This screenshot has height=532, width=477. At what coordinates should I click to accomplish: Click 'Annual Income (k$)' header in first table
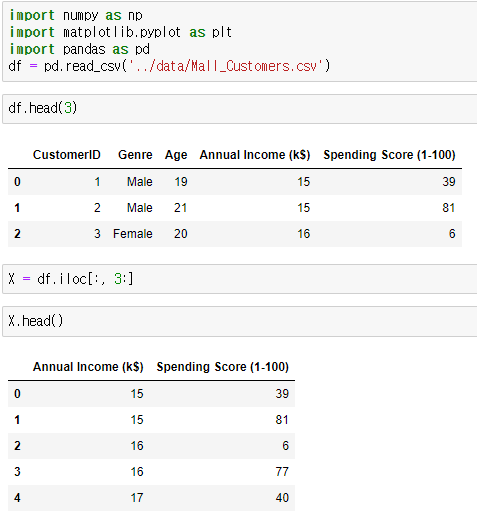click(255, 155)
